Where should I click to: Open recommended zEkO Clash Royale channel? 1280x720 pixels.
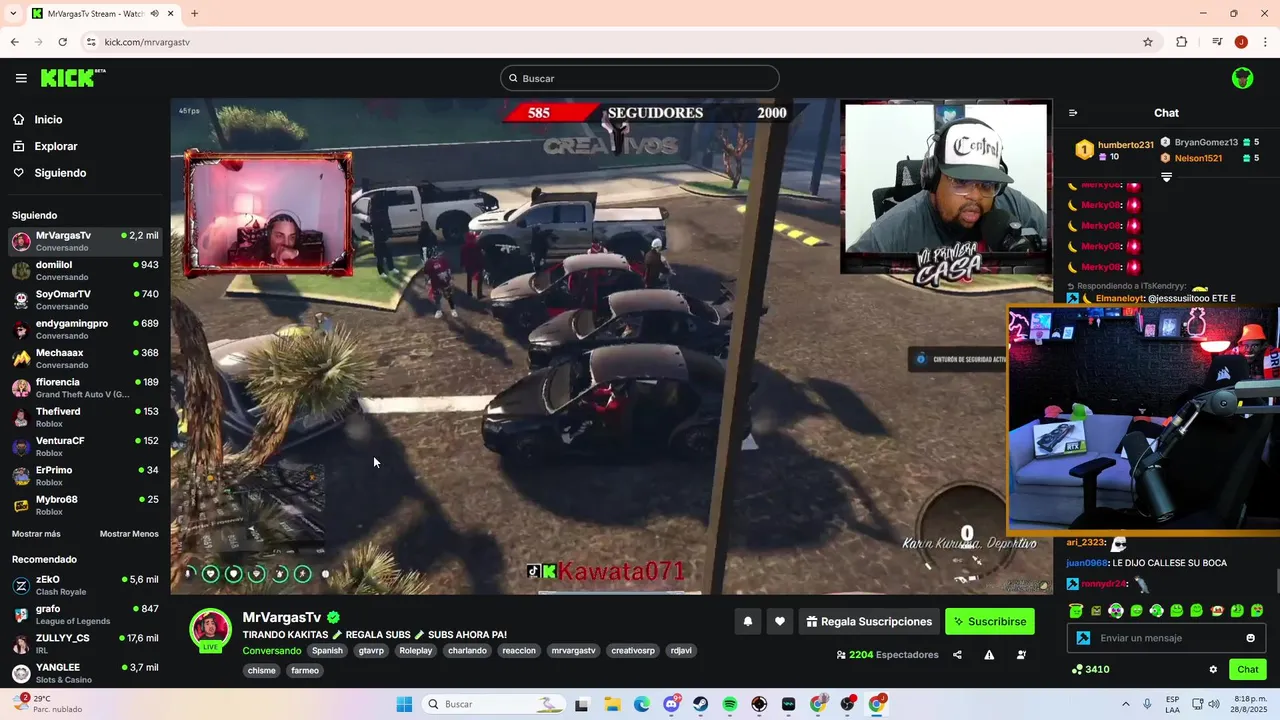click(x=85, y=585)
